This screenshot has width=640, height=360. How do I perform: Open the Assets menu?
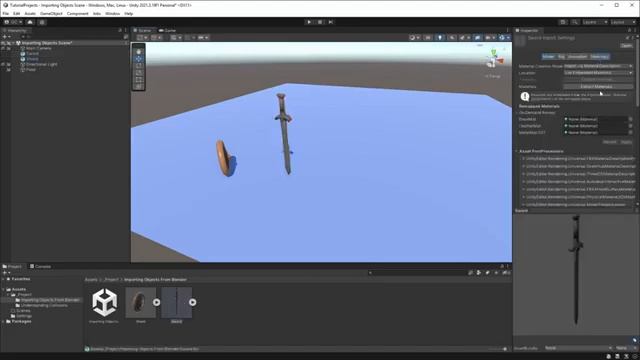(x=30, y=13)
